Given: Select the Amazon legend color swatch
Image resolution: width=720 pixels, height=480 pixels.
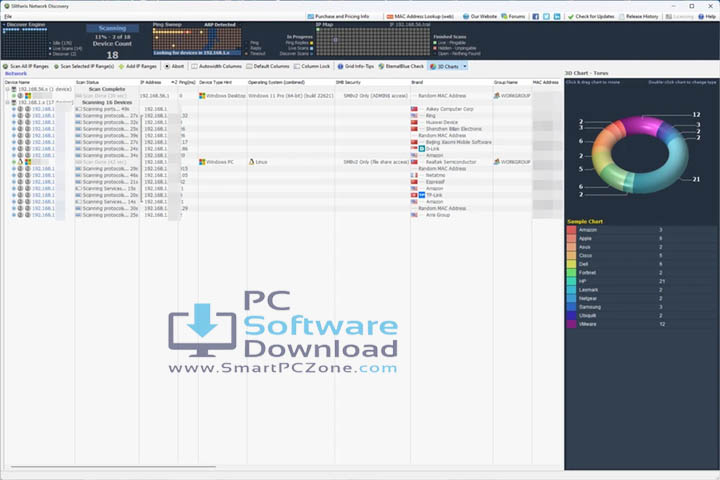Looking at the screenshot, I should click(571, 230).
